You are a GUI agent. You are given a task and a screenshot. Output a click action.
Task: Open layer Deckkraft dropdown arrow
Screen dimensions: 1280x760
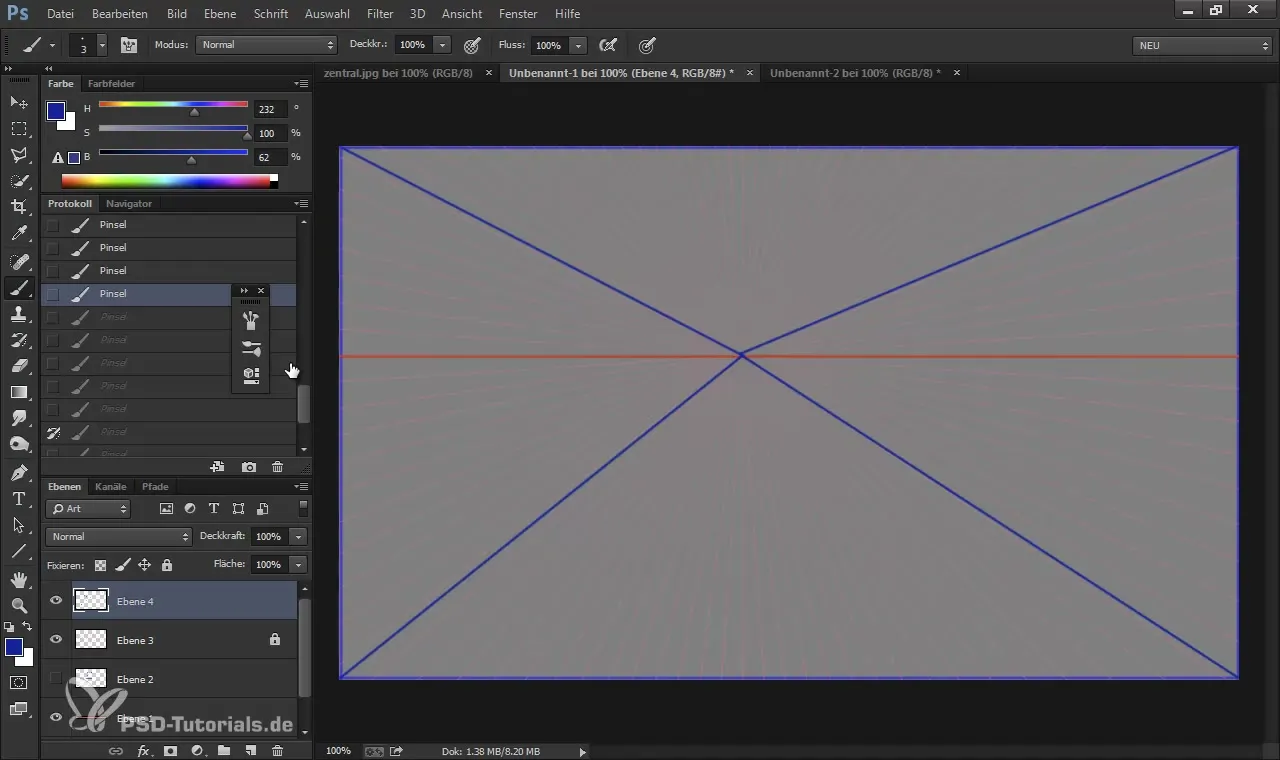click(x=298, y=537)
